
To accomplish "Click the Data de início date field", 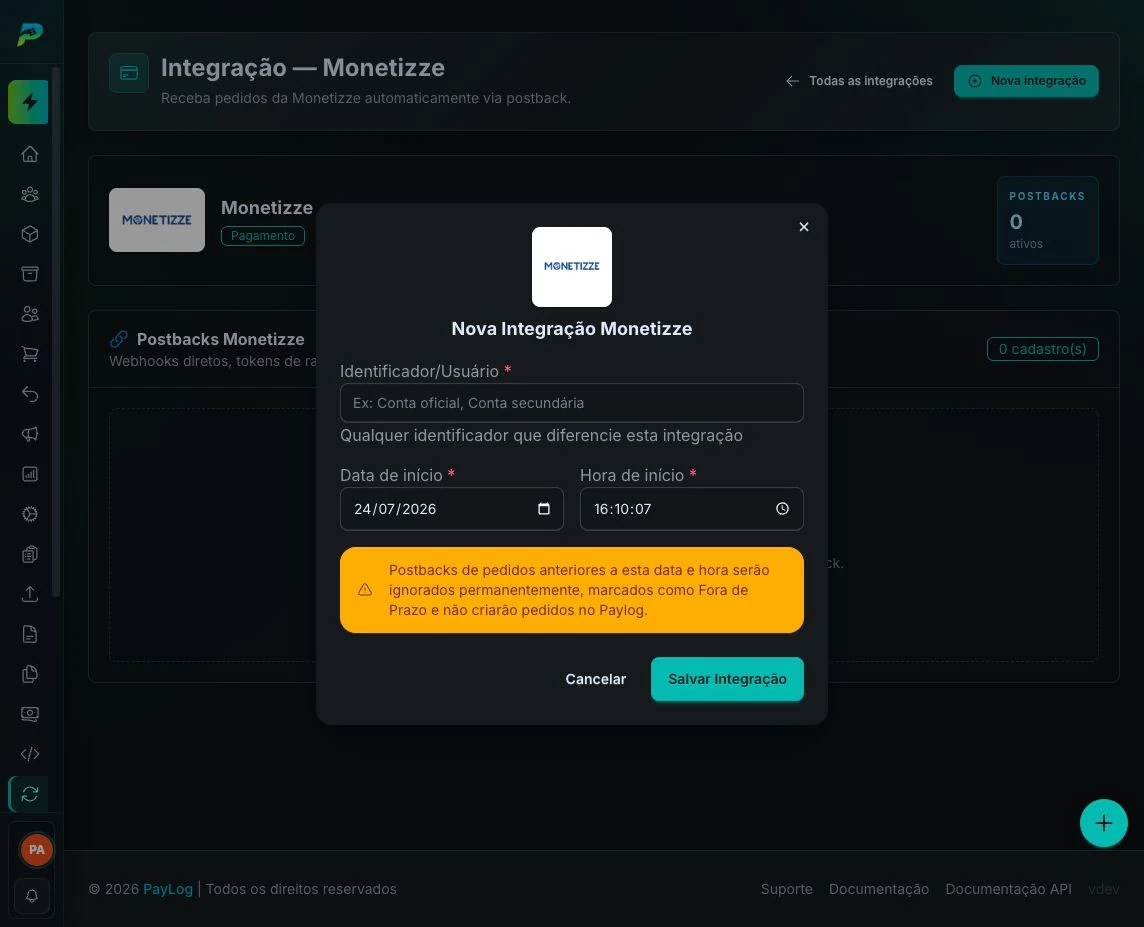I will point(452,508).
